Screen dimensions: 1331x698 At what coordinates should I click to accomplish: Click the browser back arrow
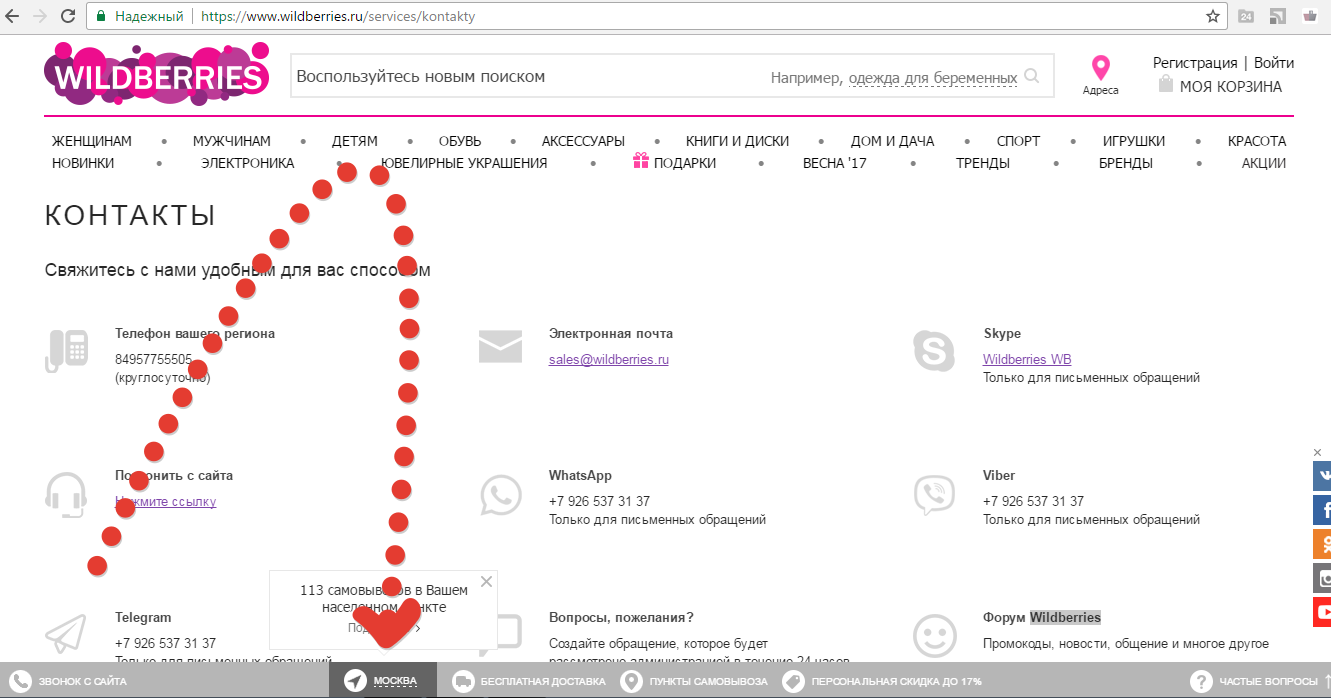13,16
